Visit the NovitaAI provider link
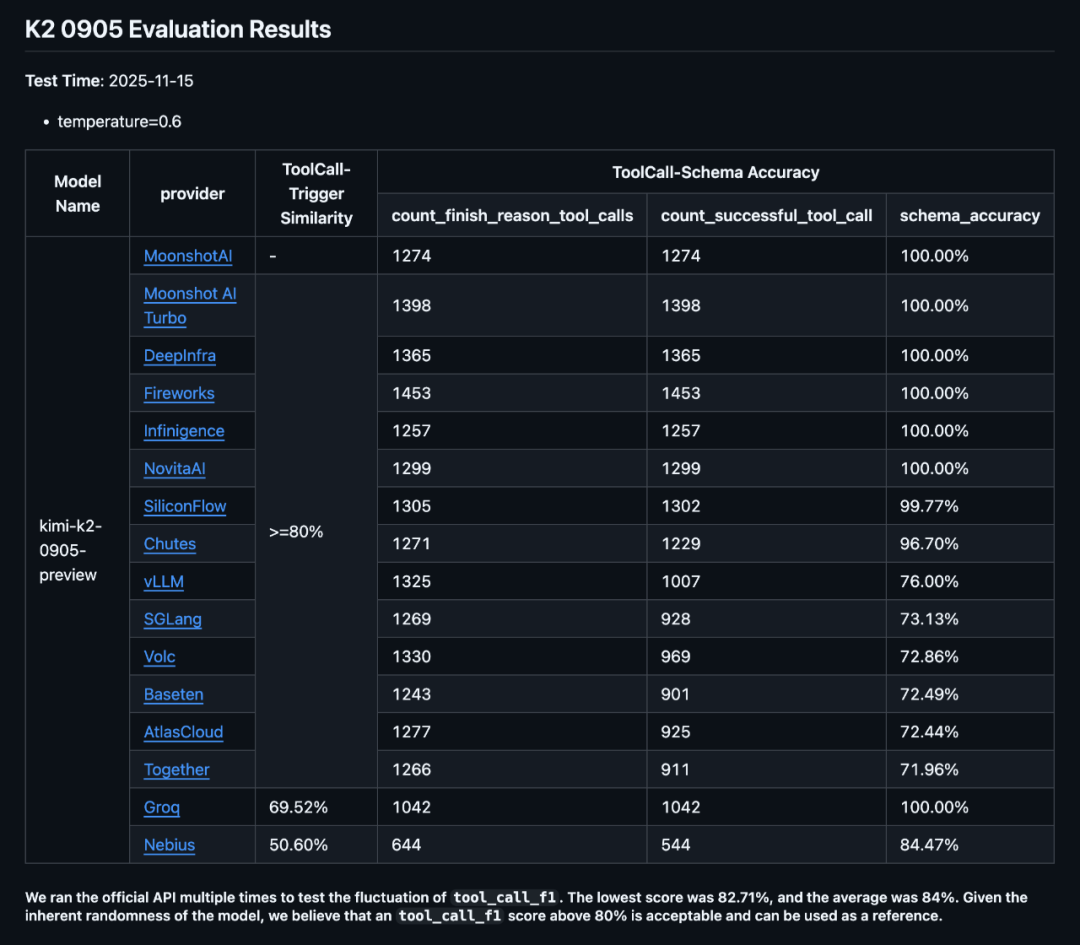Screen dimensions: 1080x945 click(175, 469)
